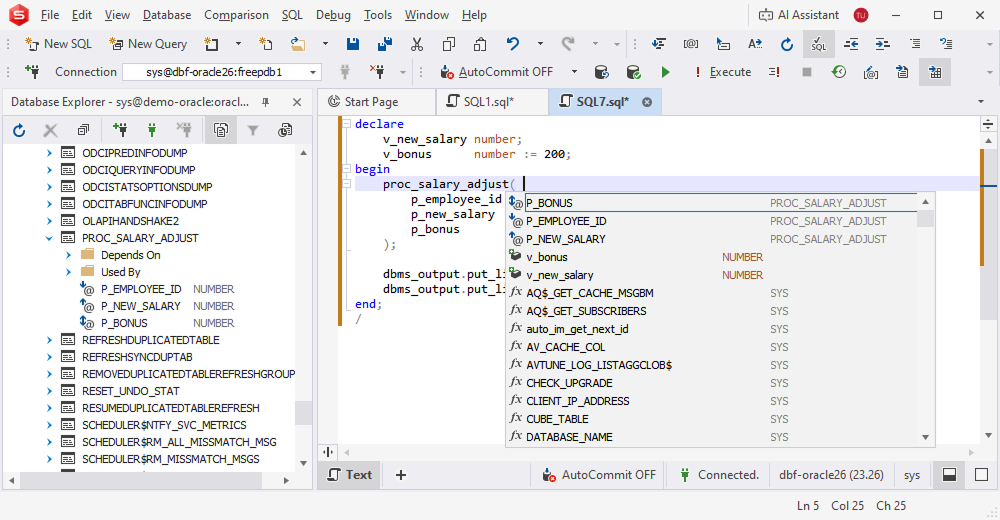Toggle the SQL syntax check button
The height and width of the screenshot is (520, 1000).
819,44
